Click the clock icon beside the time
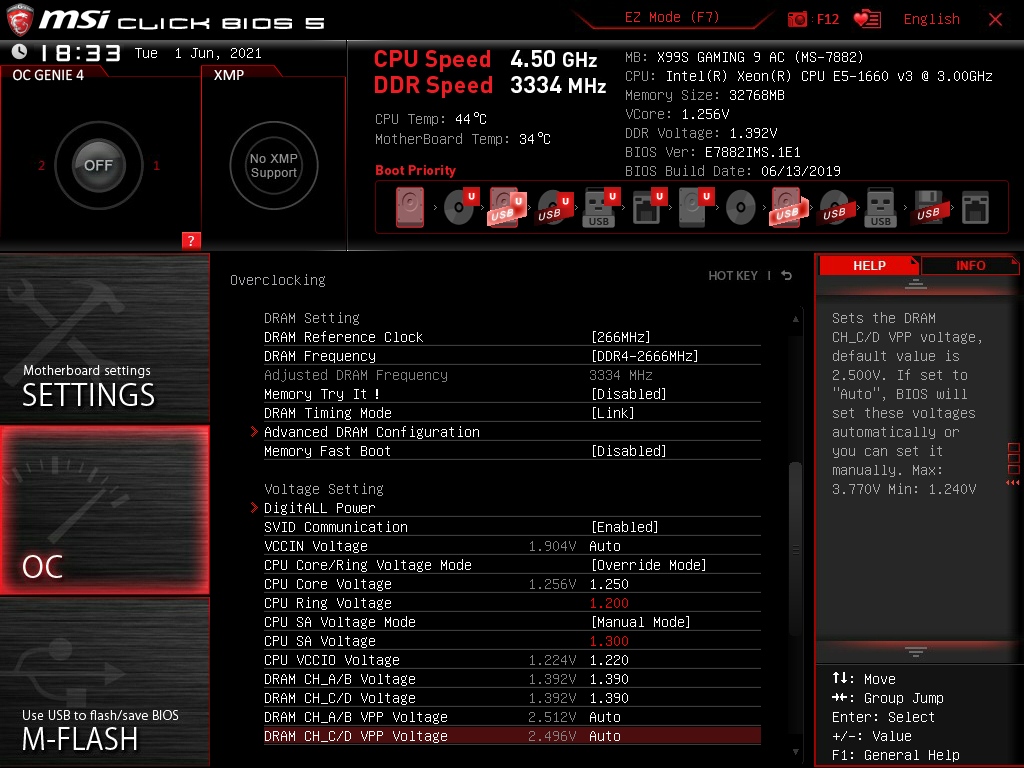The width and height of the screenshot is (1024, 768). (20, 52)
